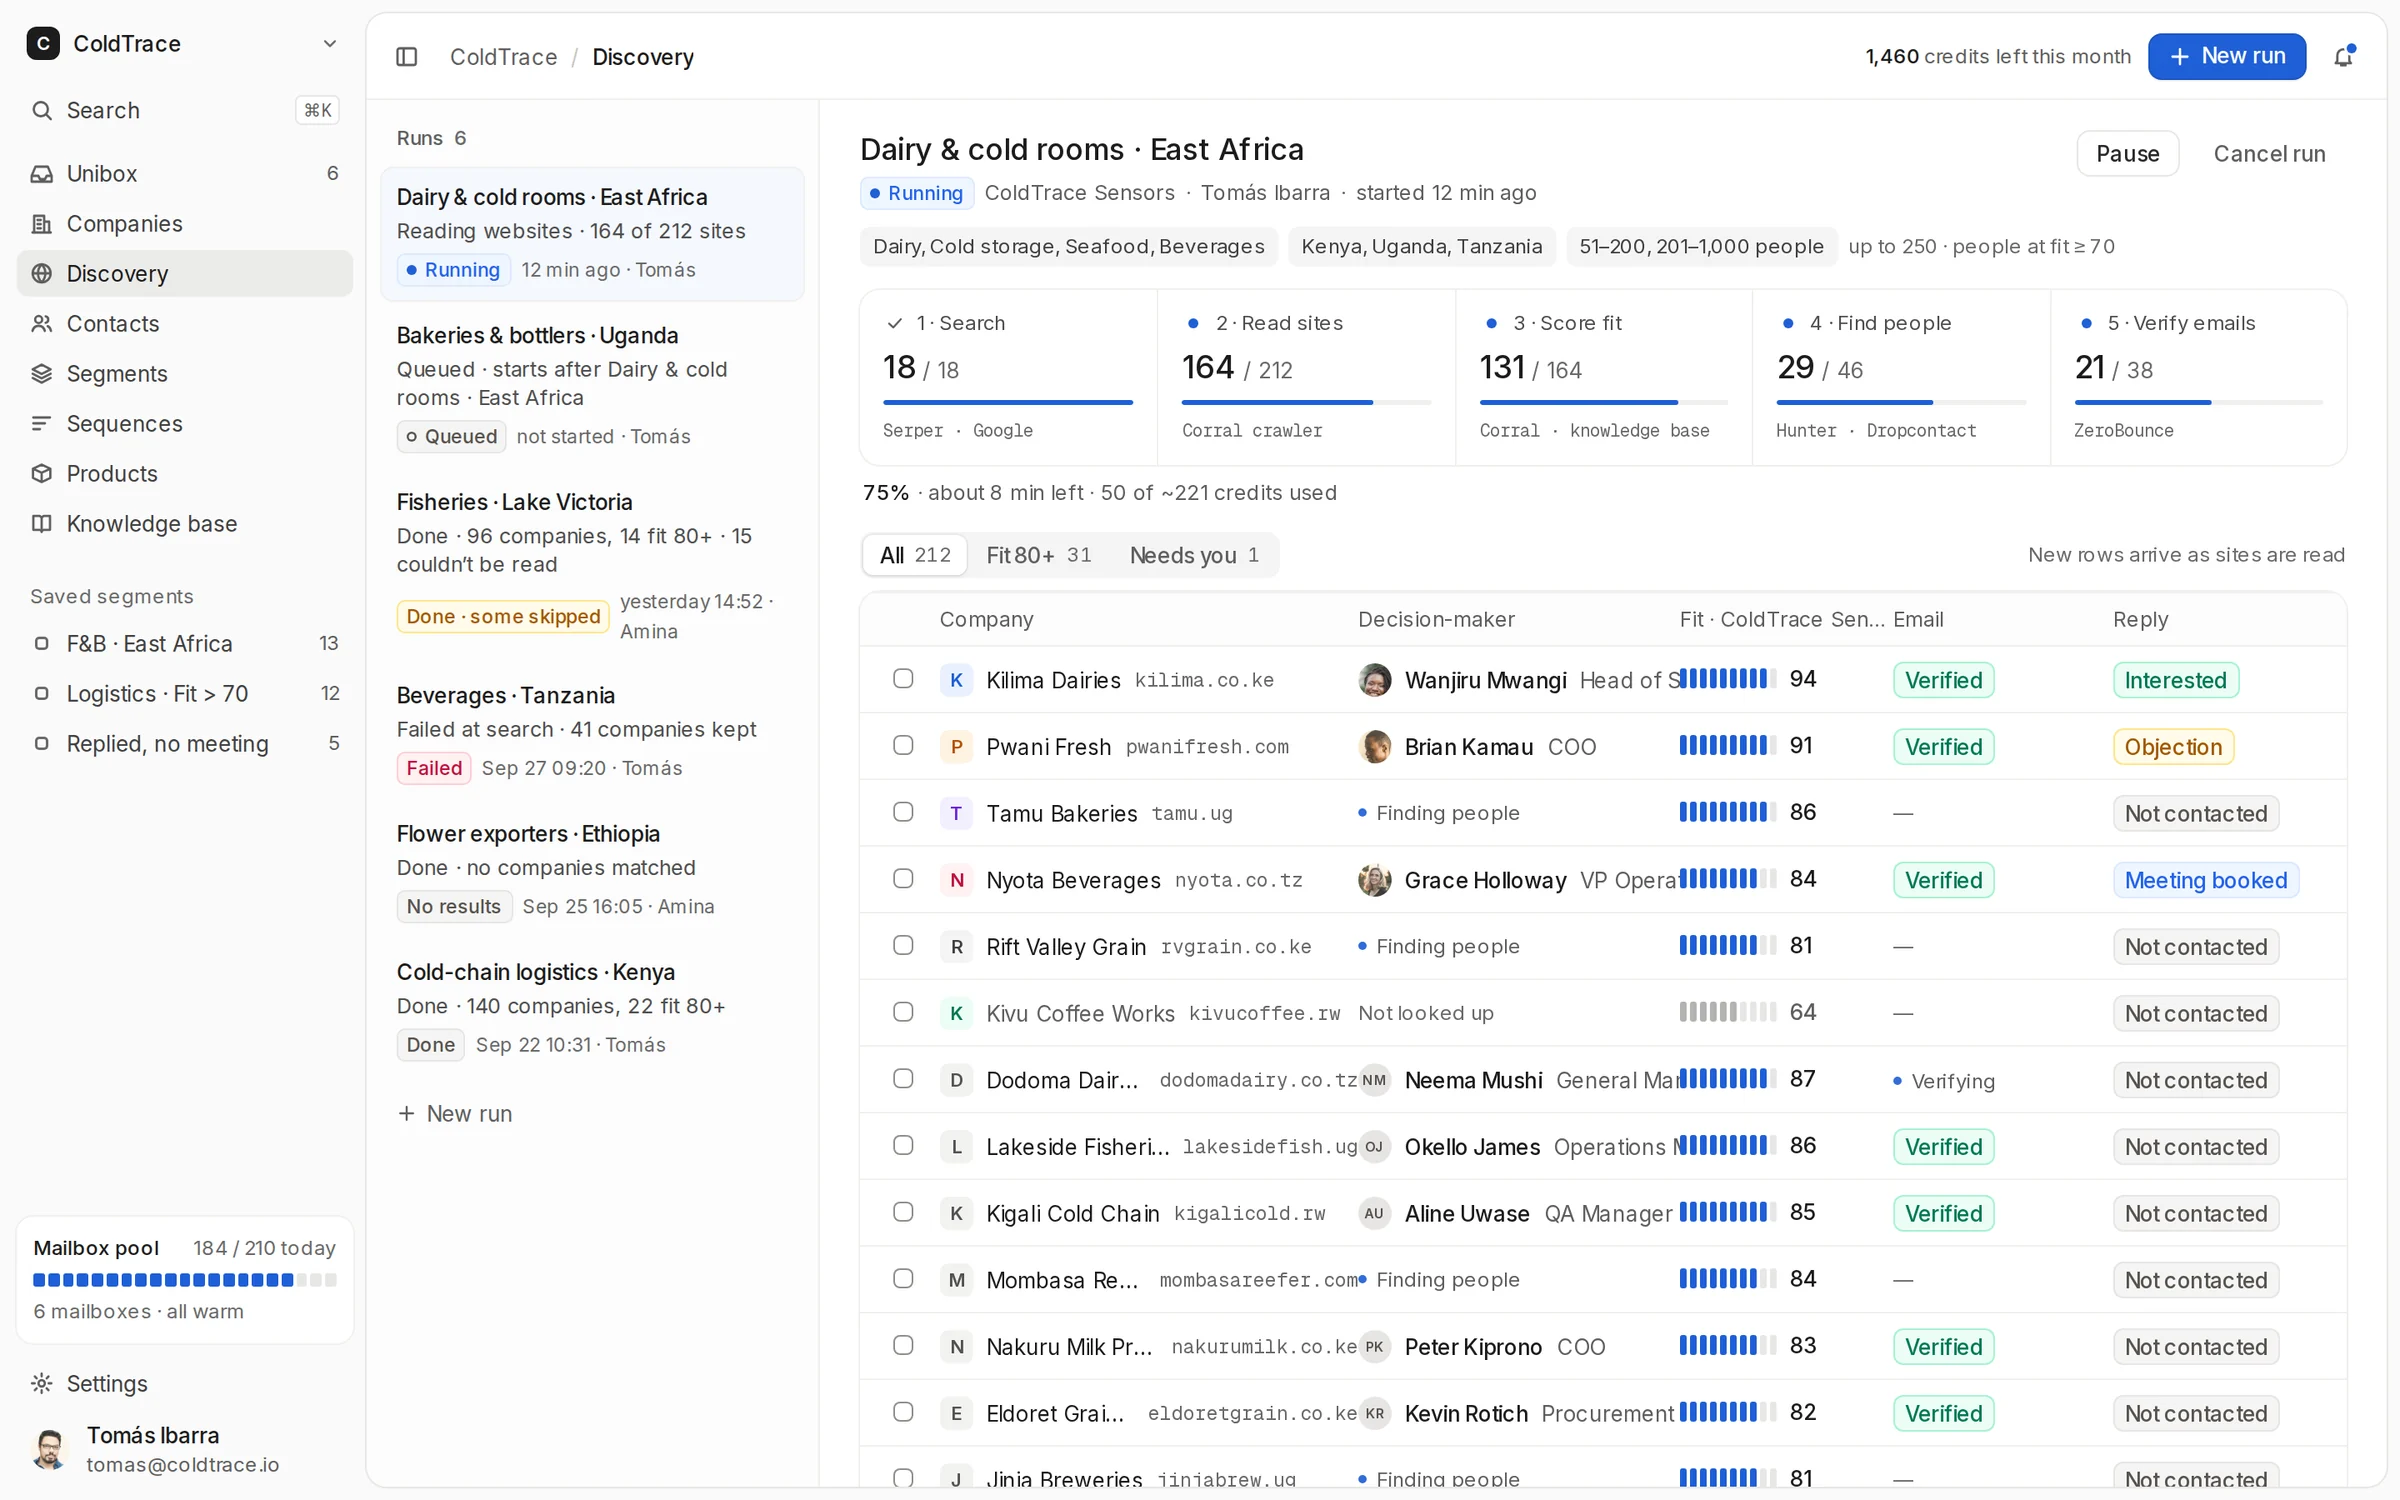Click the Kilima Dairies K logo

(x=956, y=680)
